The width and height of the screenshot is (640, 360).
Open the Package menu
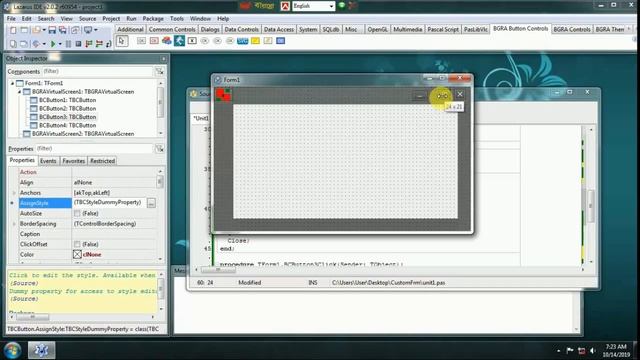click(153, 19)
